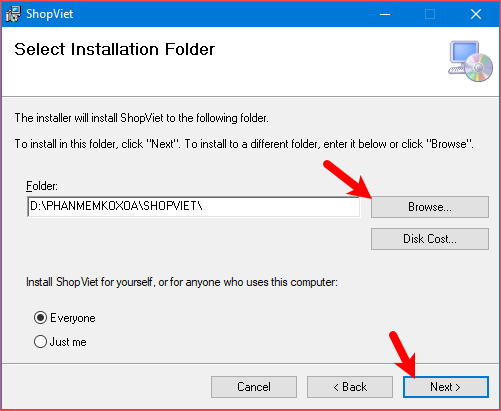Choose the Just me install option
Screen dimensions: 501x411
40,342
